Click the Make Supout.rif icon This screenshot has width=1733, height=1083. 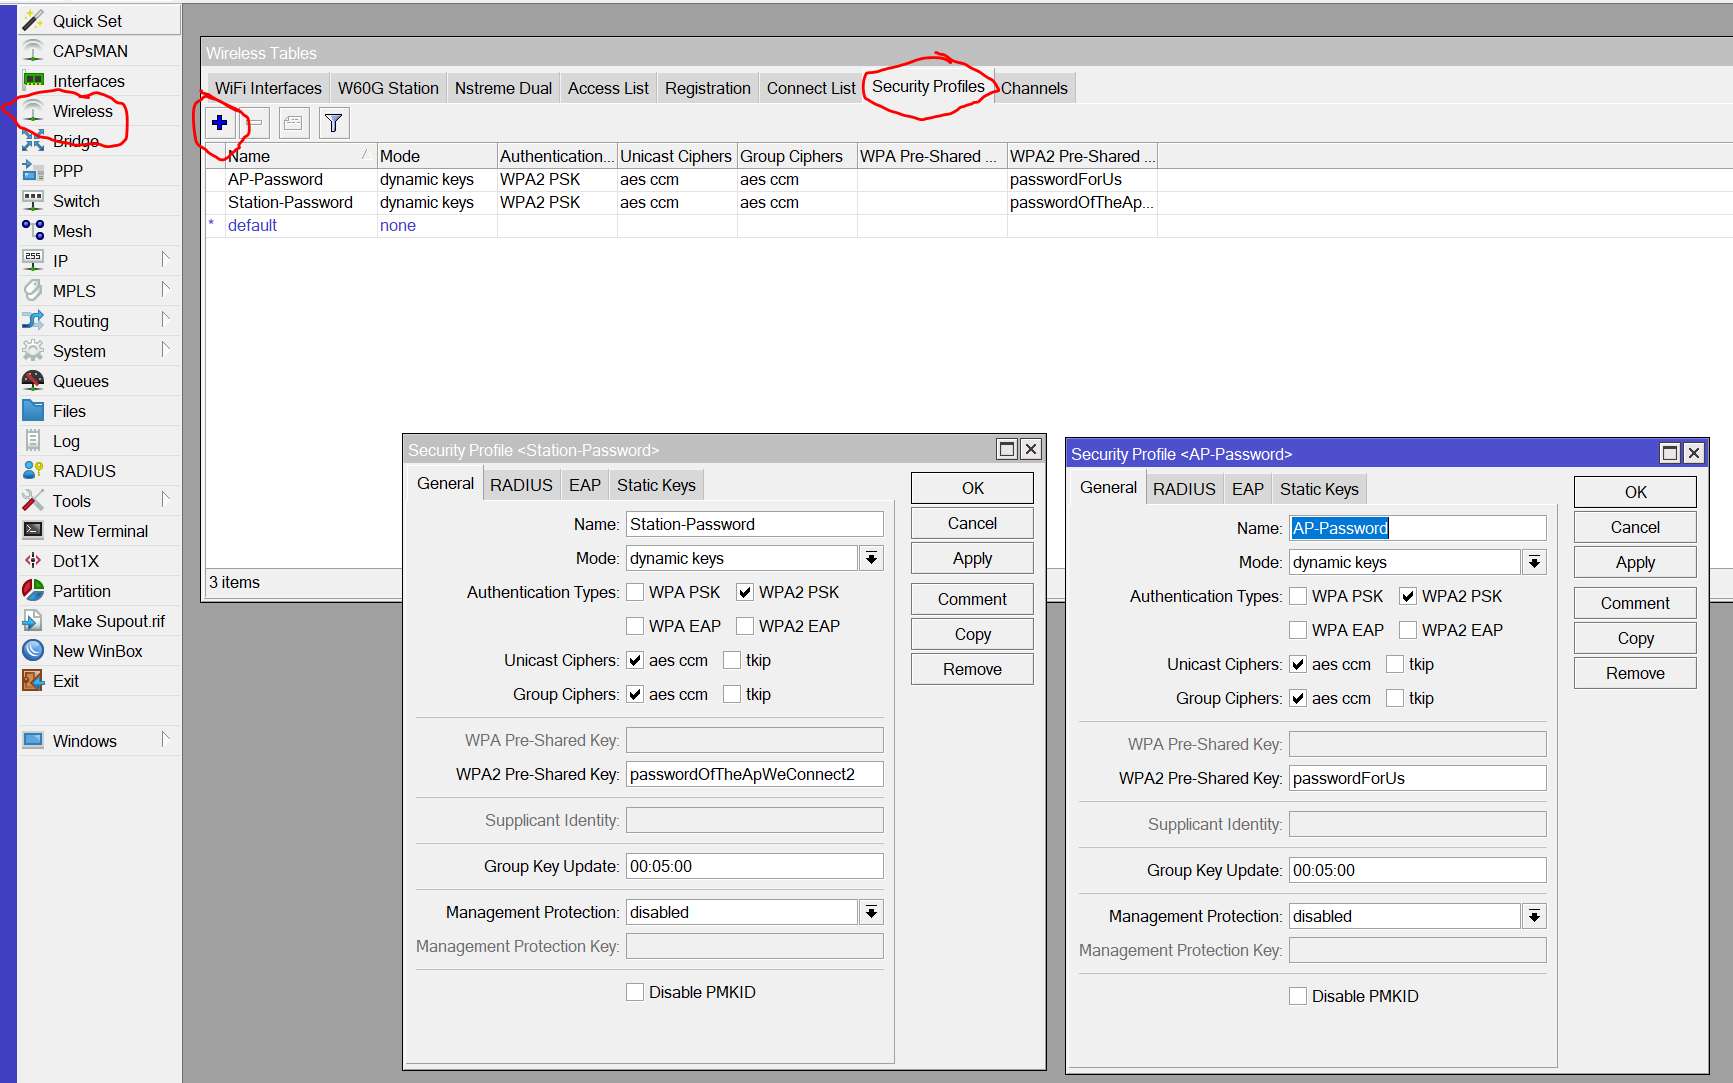33,620
